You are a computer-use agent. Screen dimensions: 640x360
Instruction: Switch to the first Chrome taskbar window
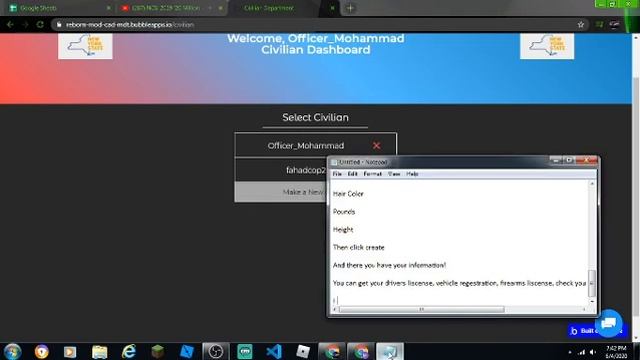tap(332, 351)
